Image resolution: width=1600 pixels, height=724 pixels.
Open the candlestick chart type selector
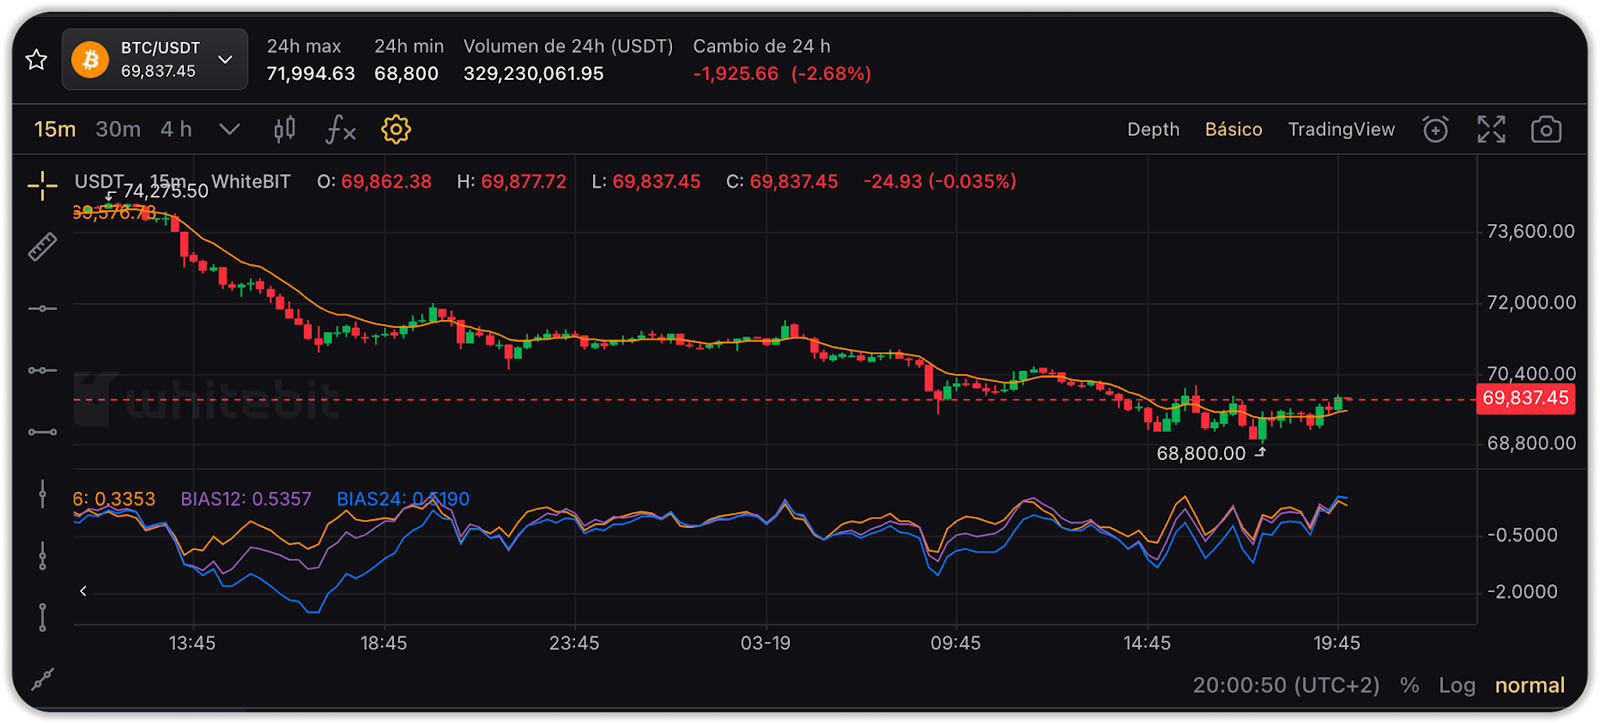[285, 129]
